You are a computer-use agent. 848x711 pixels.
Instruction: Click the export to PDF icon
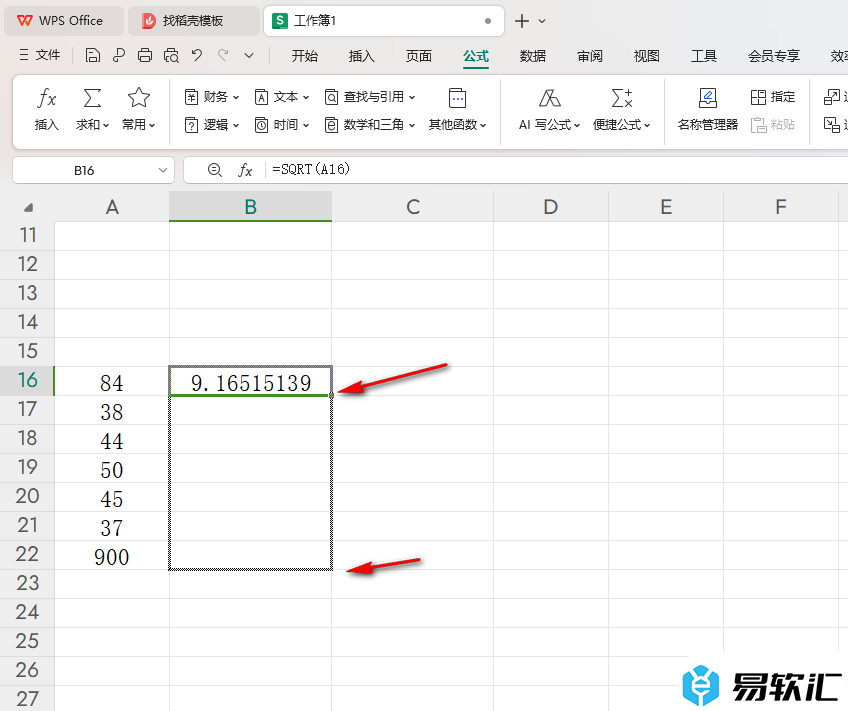[x=118, y=55]
